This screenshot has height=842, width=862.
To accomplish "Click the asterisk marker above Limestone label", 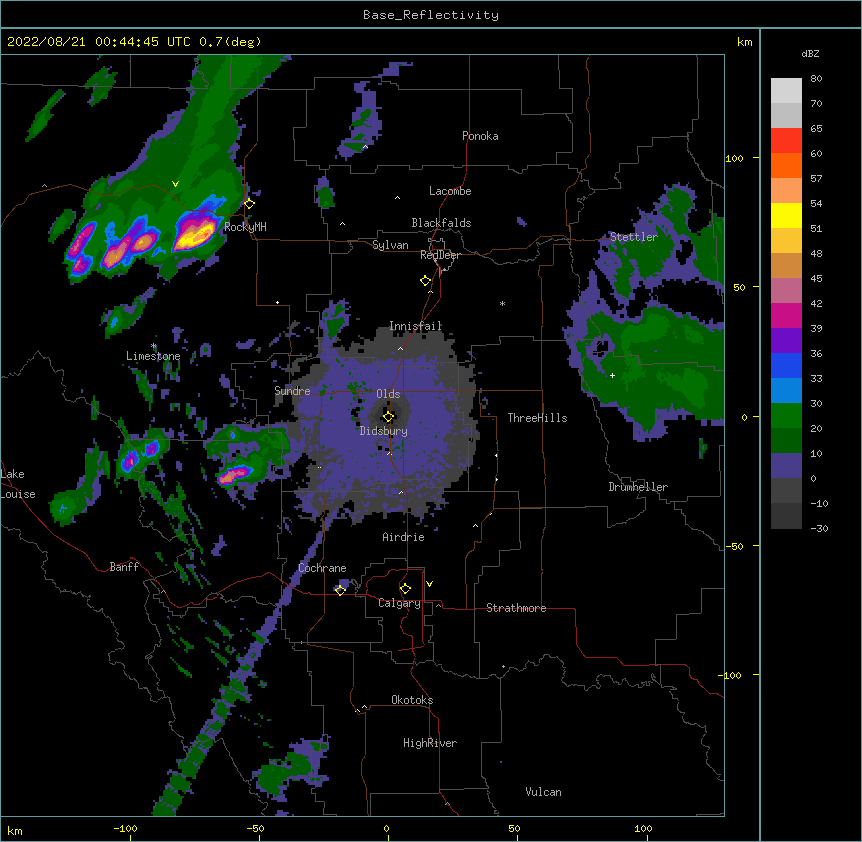I will click(x=154, y=346).
